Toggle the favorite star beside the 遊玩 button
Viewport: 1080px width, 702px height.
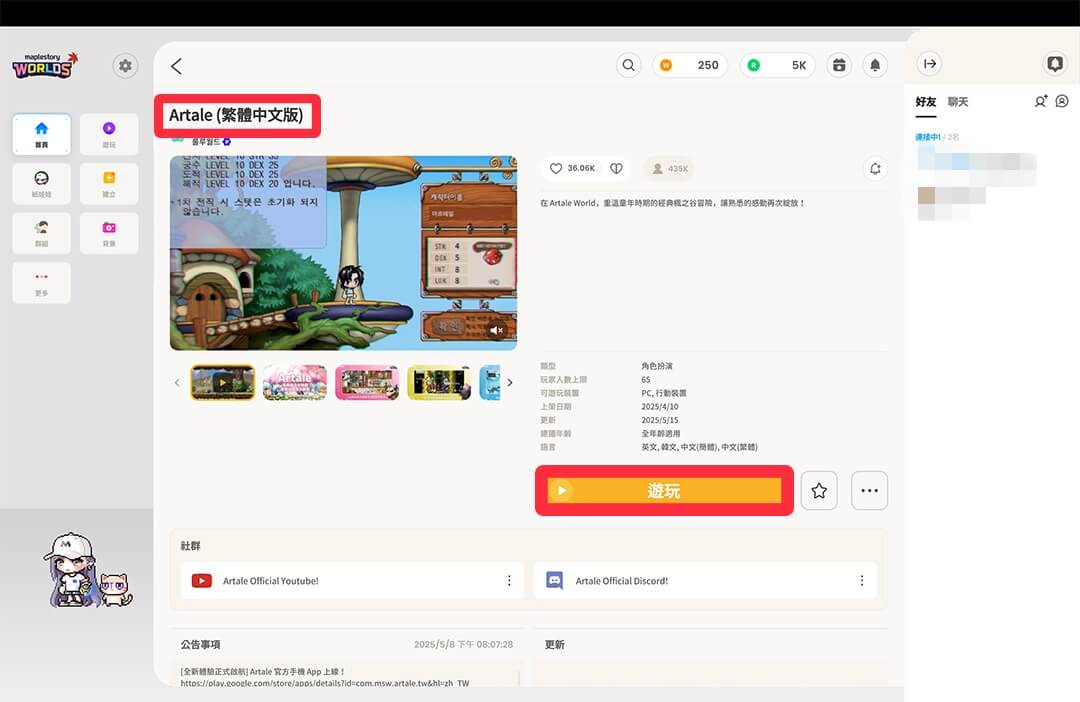tap(819, 490)
